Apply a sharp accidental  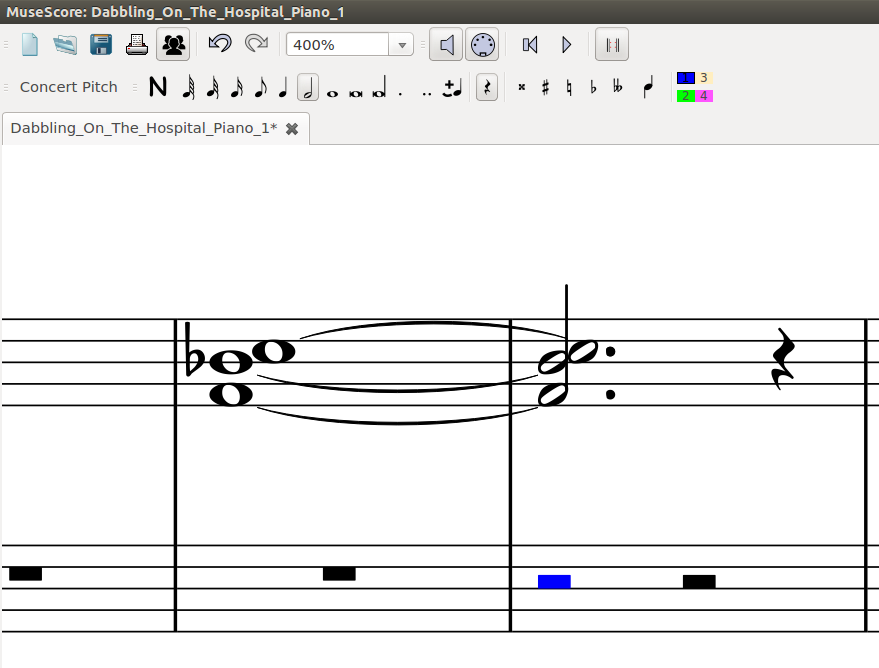point(545,87)
